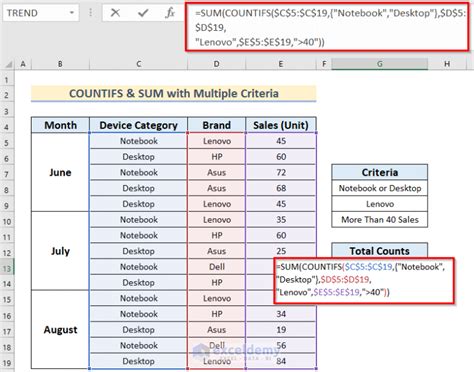Click the 'Month' header cell
Image resolution: width=474 pixels, height=372 pixels.
click(60, 125)
